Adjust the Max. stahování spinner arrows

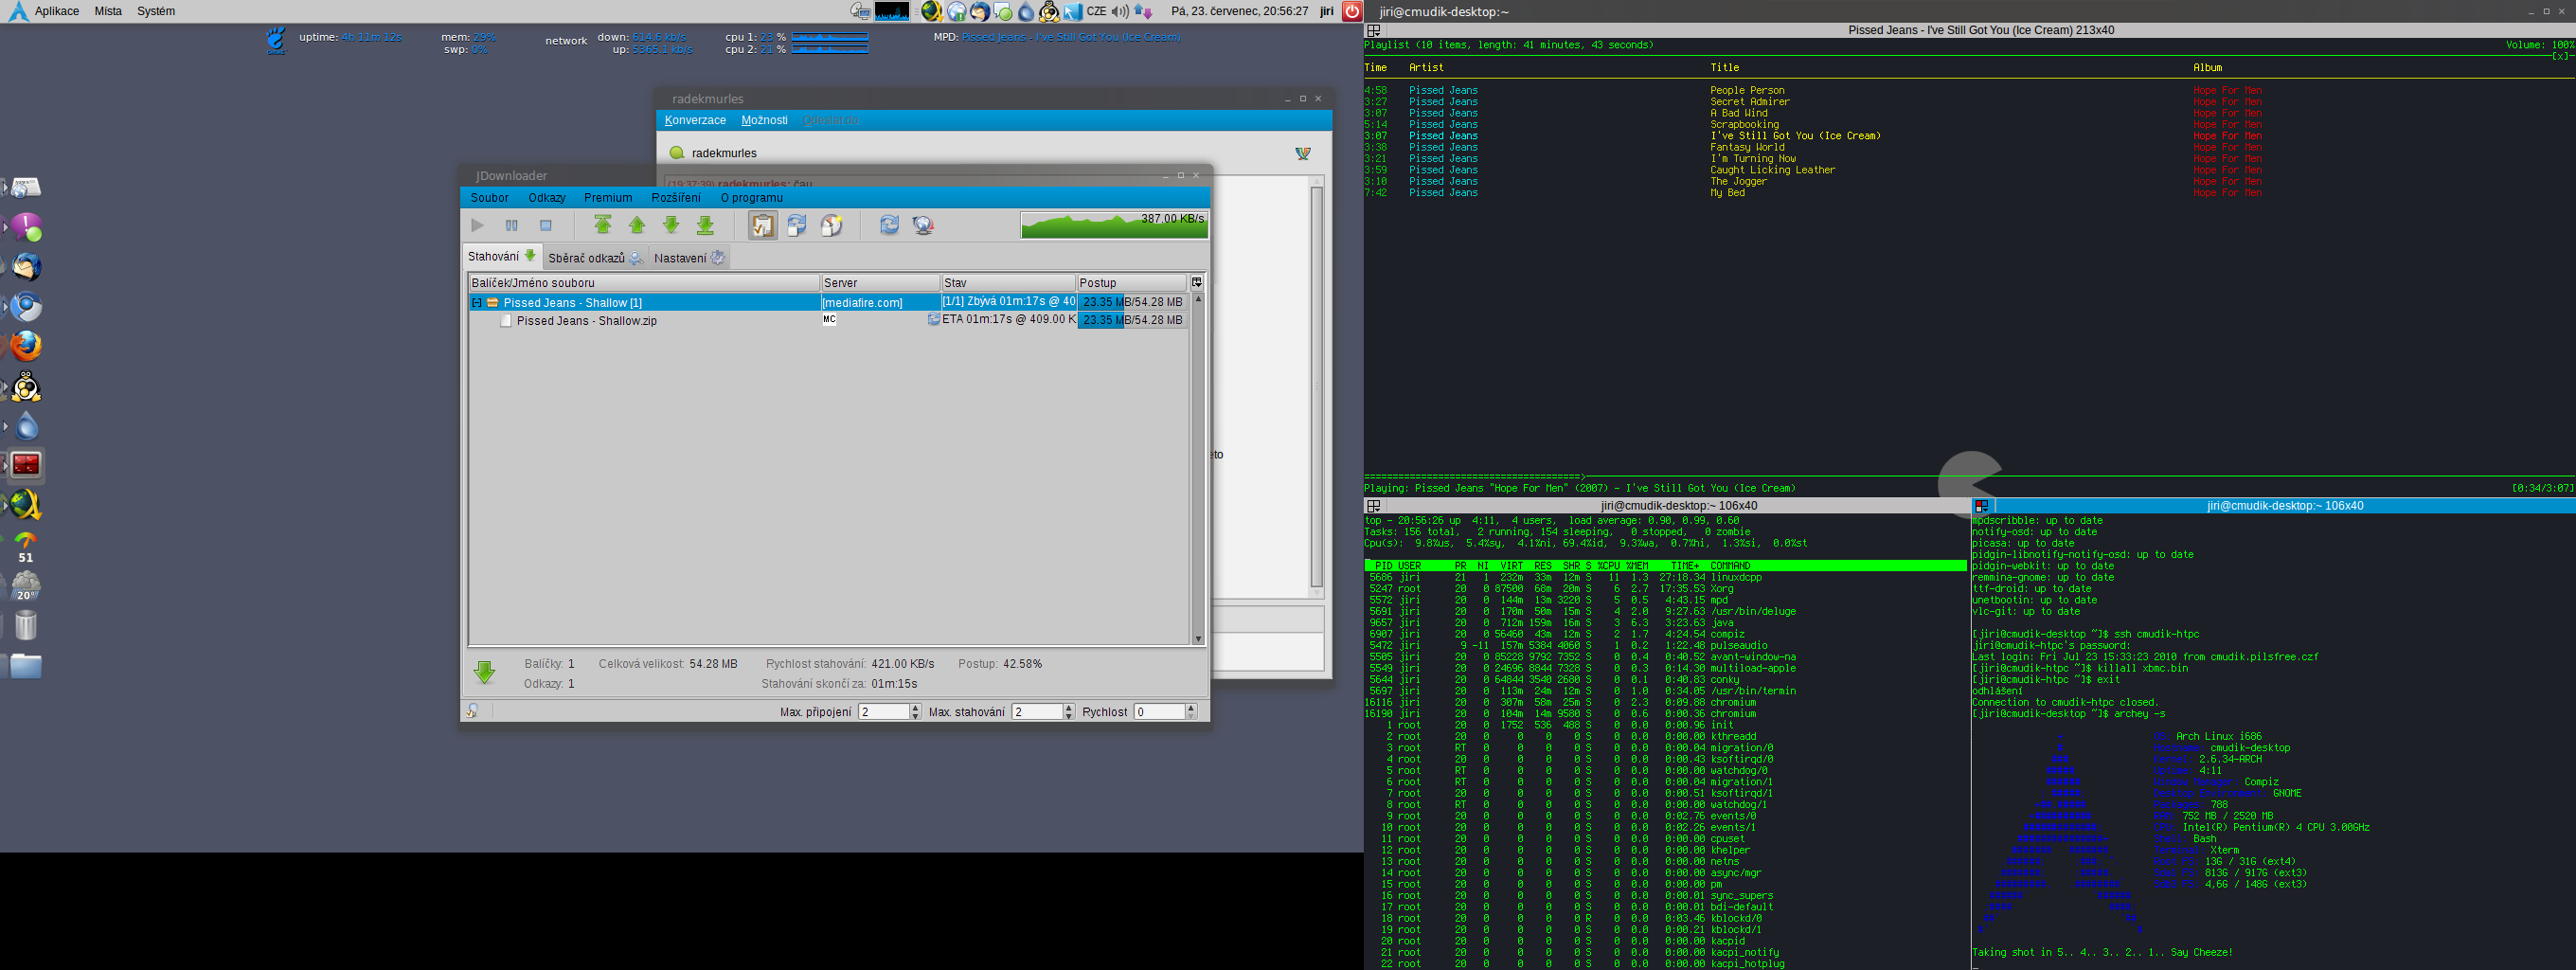[x=1069, y=712]
